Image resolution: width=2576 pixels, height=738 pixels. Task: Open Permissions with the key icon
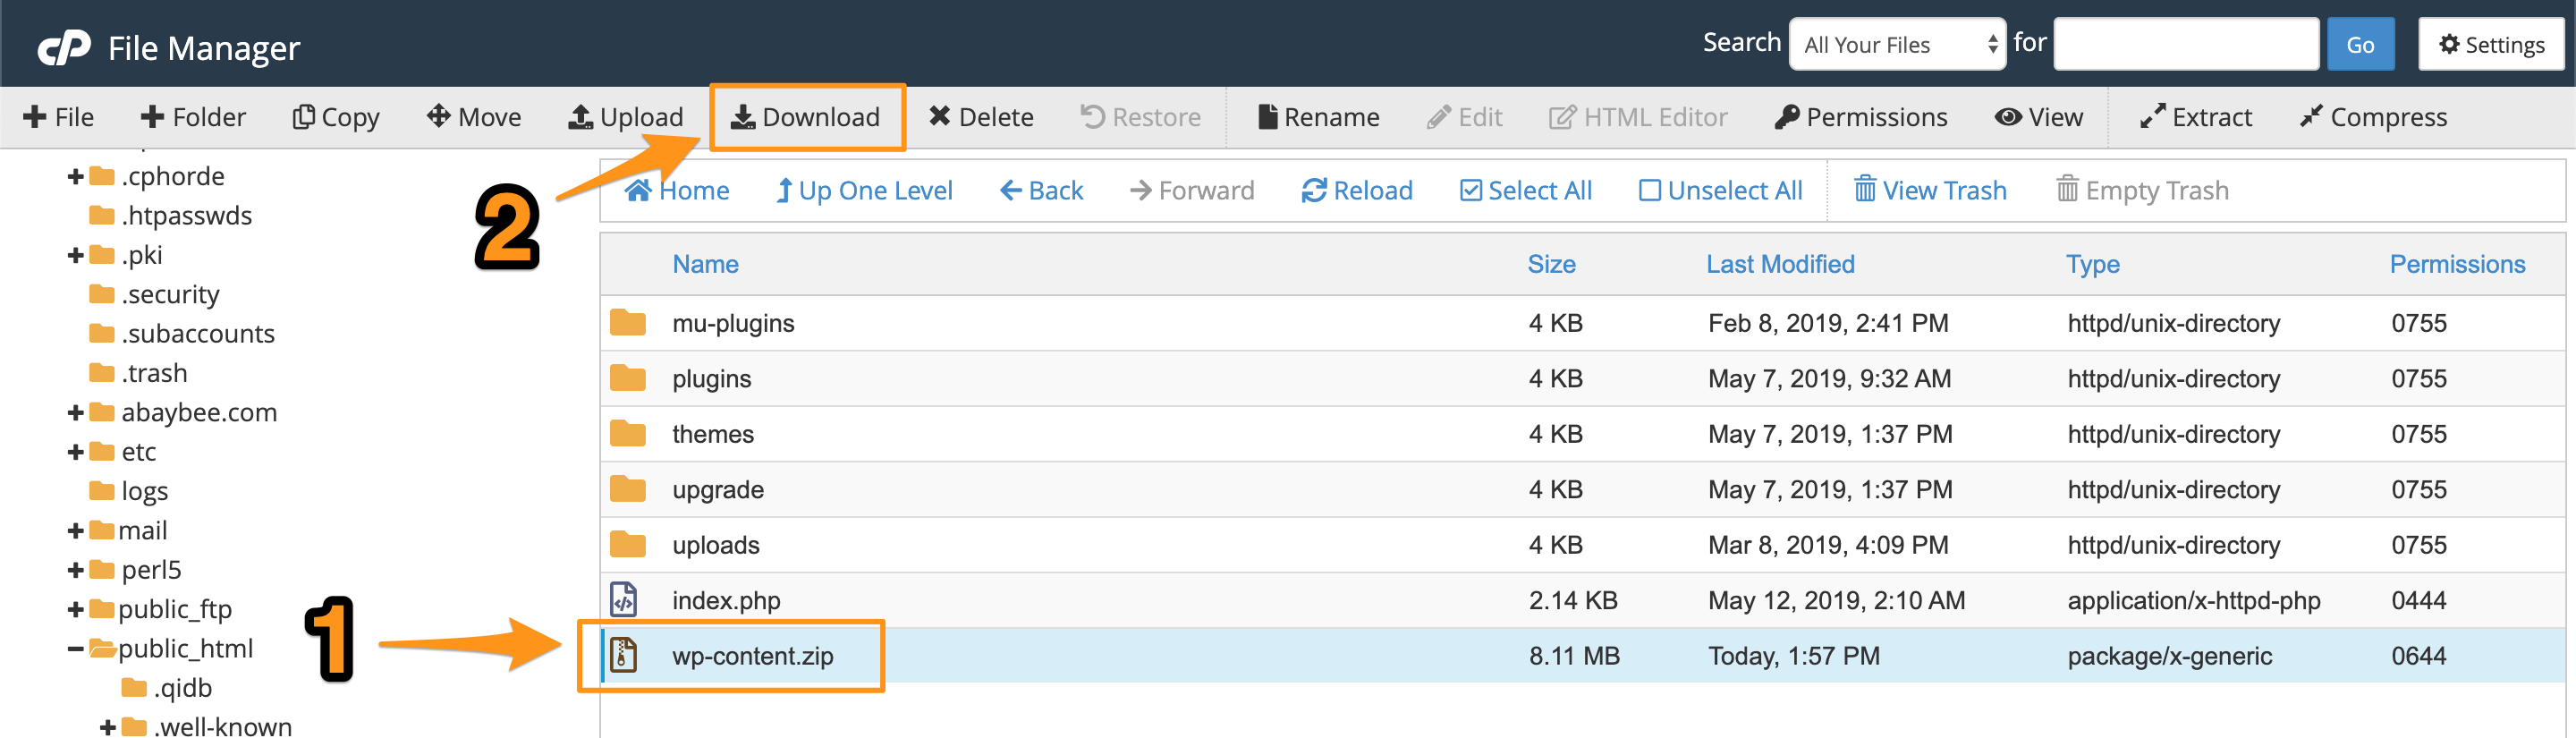coord(1860,117)
